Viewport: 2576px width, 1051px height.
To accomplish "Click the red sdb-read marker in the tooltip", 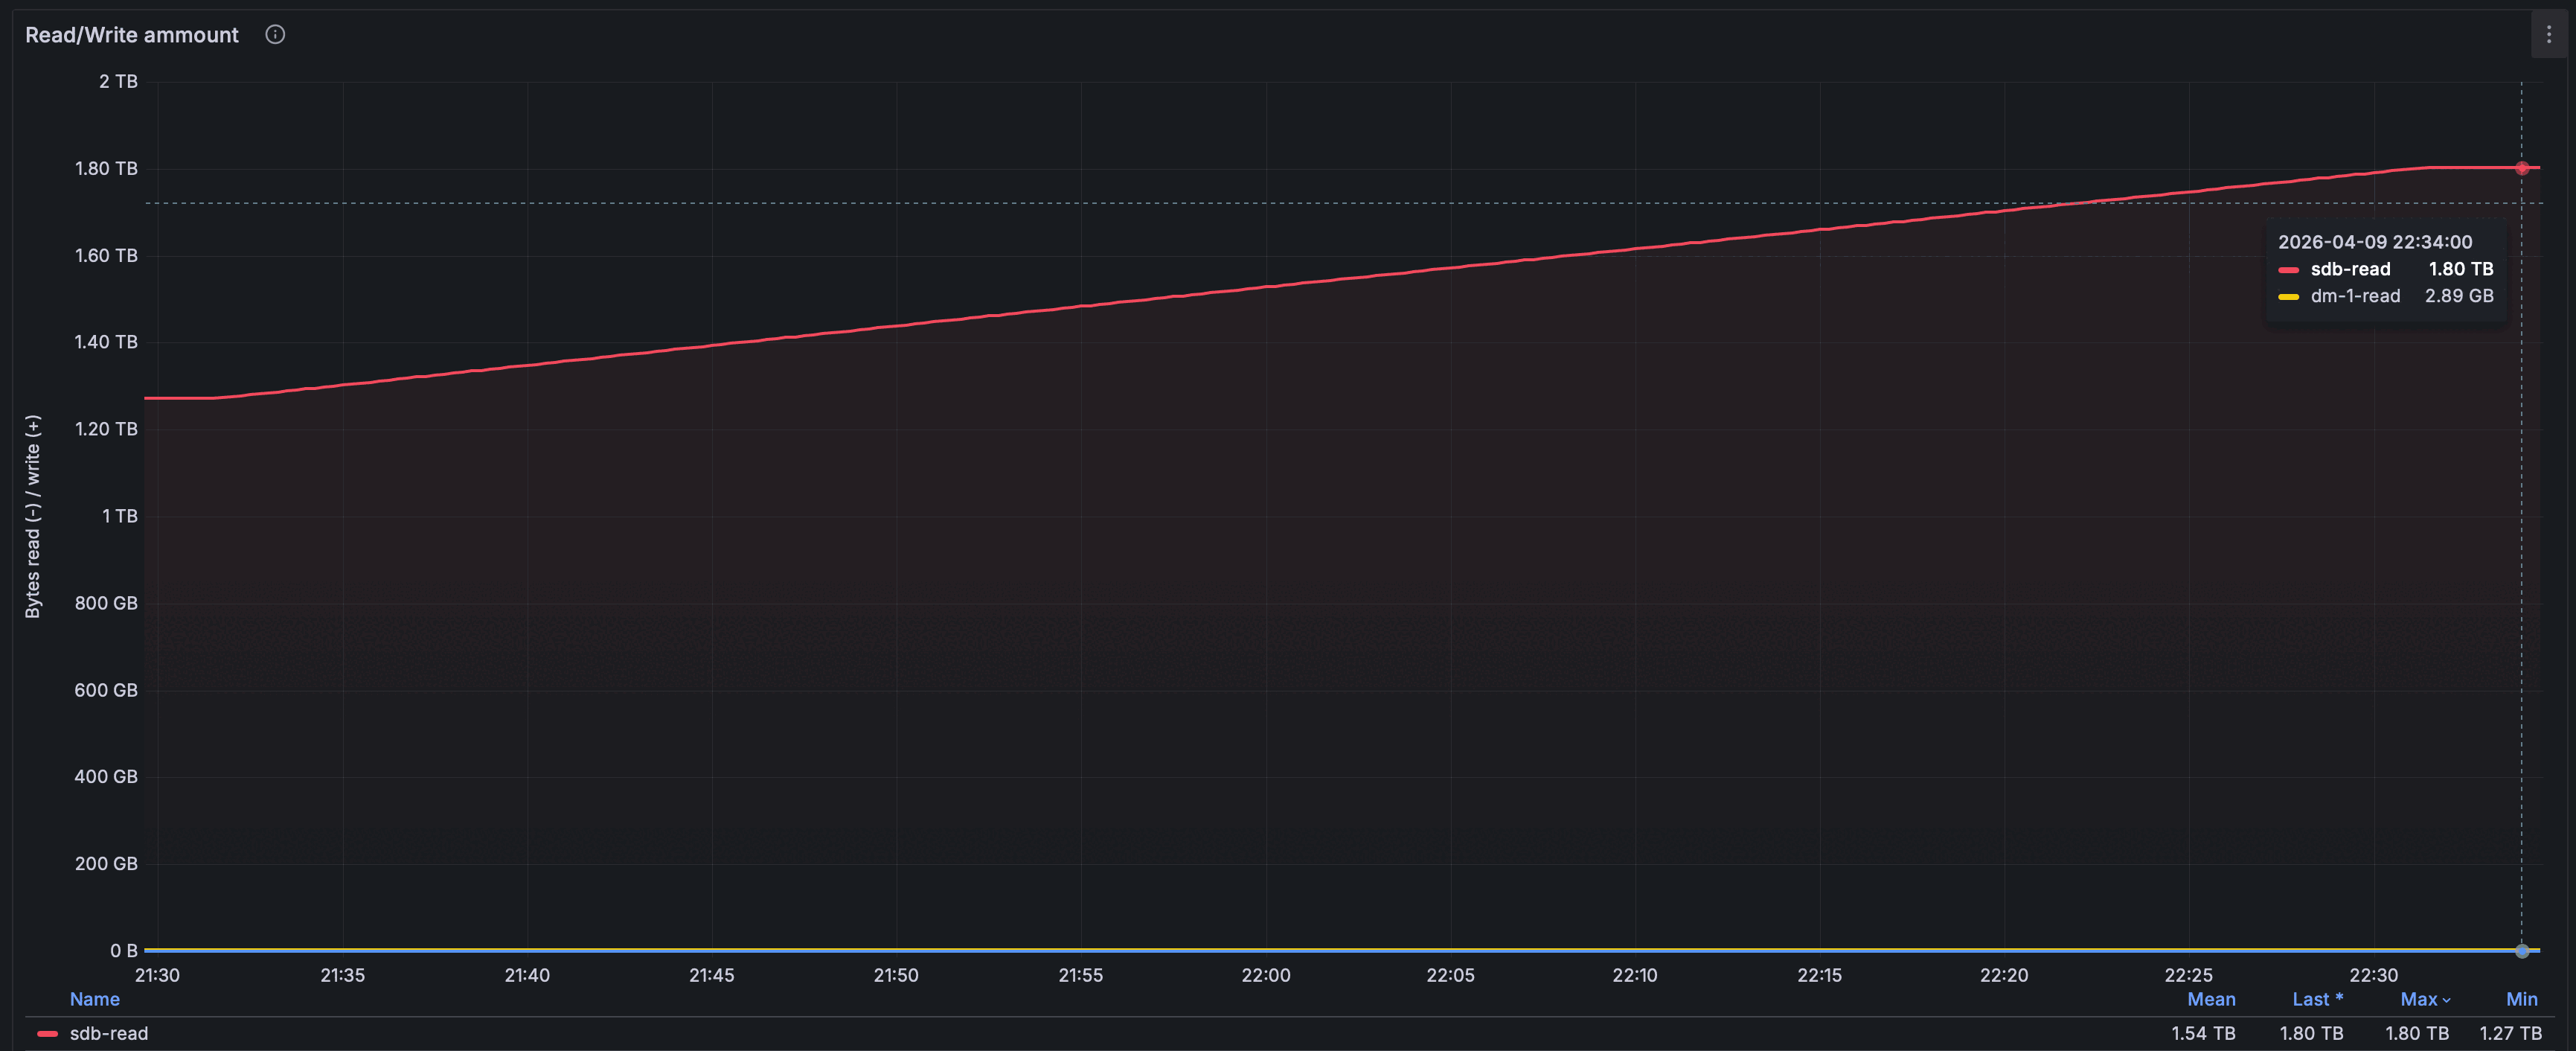I will point(2288,270).
